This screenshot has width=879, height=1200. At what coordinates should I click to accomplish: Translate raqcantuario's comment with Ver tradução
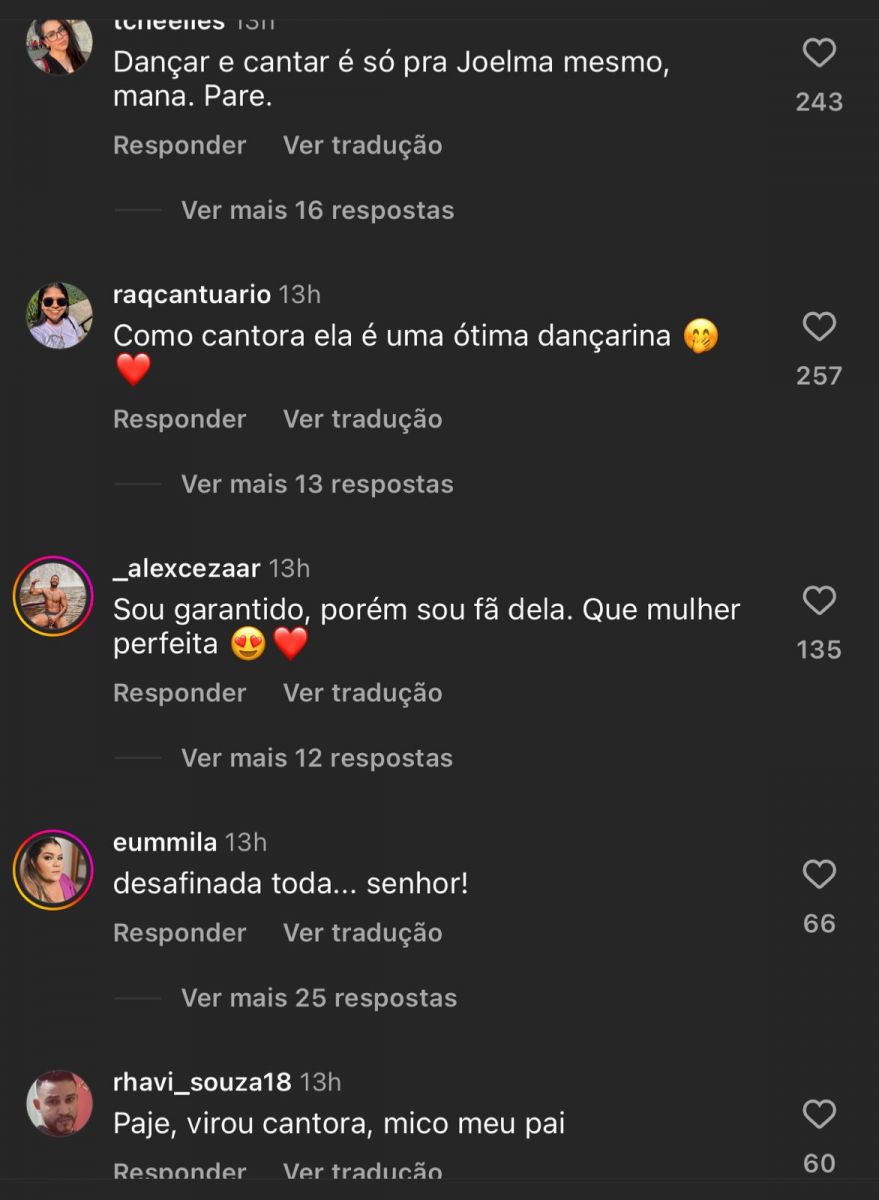[361, 419]
